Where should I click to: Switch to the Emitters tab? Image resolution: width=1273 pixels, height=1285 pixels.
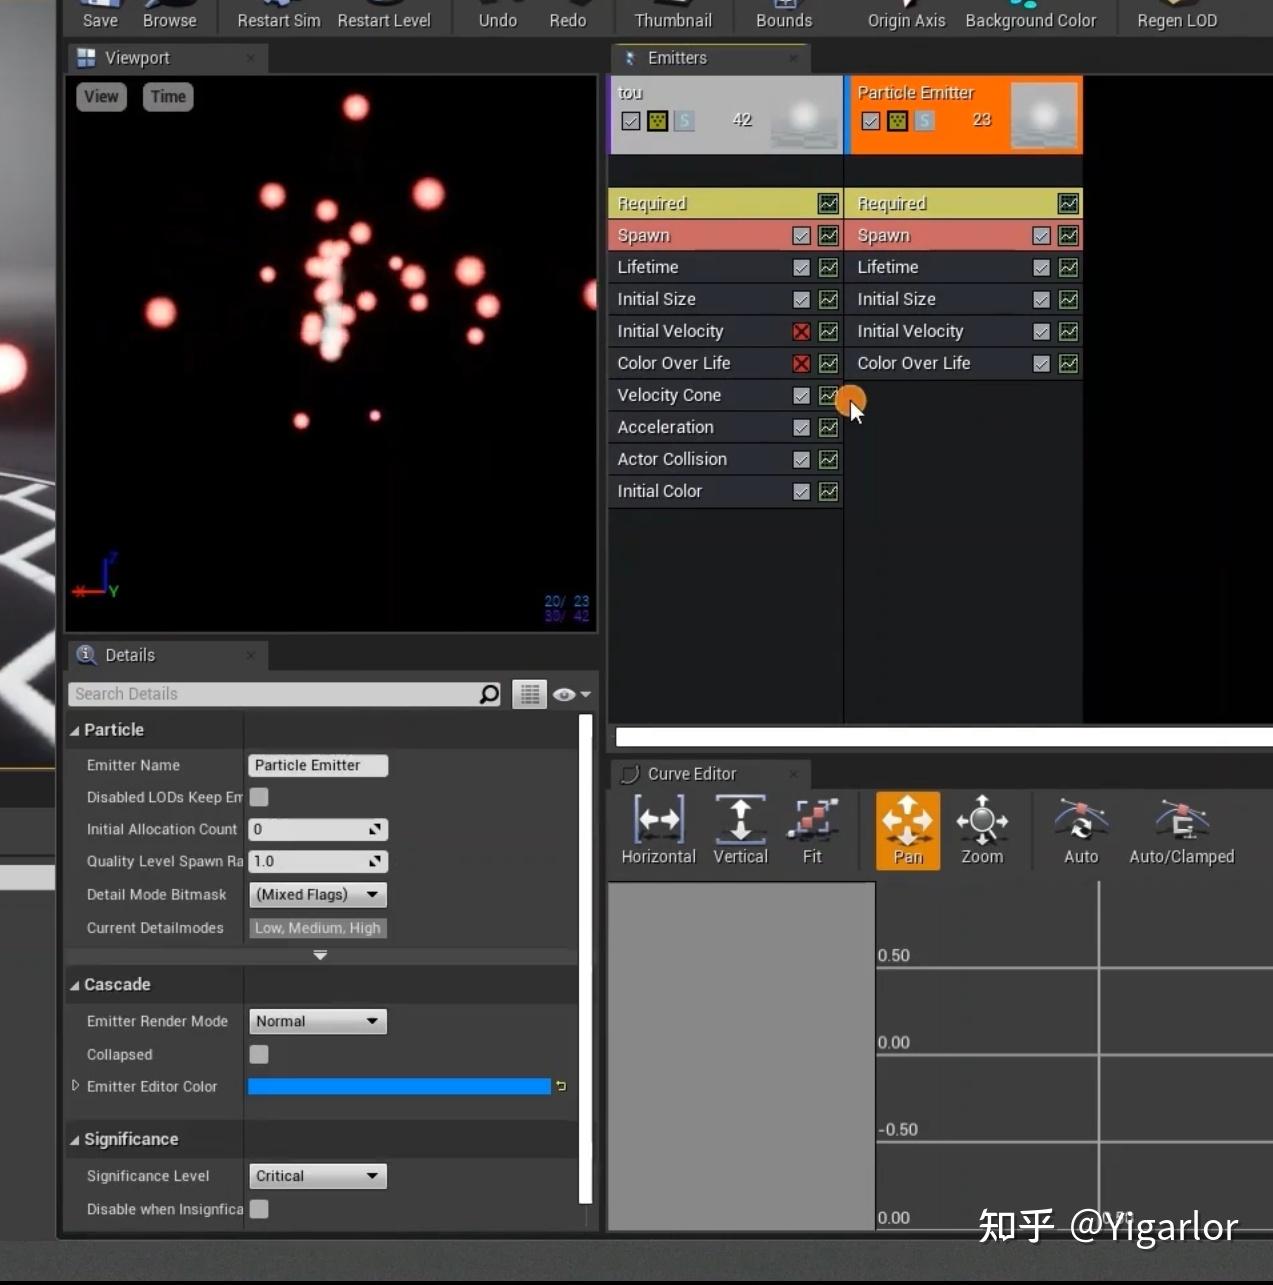710,58
